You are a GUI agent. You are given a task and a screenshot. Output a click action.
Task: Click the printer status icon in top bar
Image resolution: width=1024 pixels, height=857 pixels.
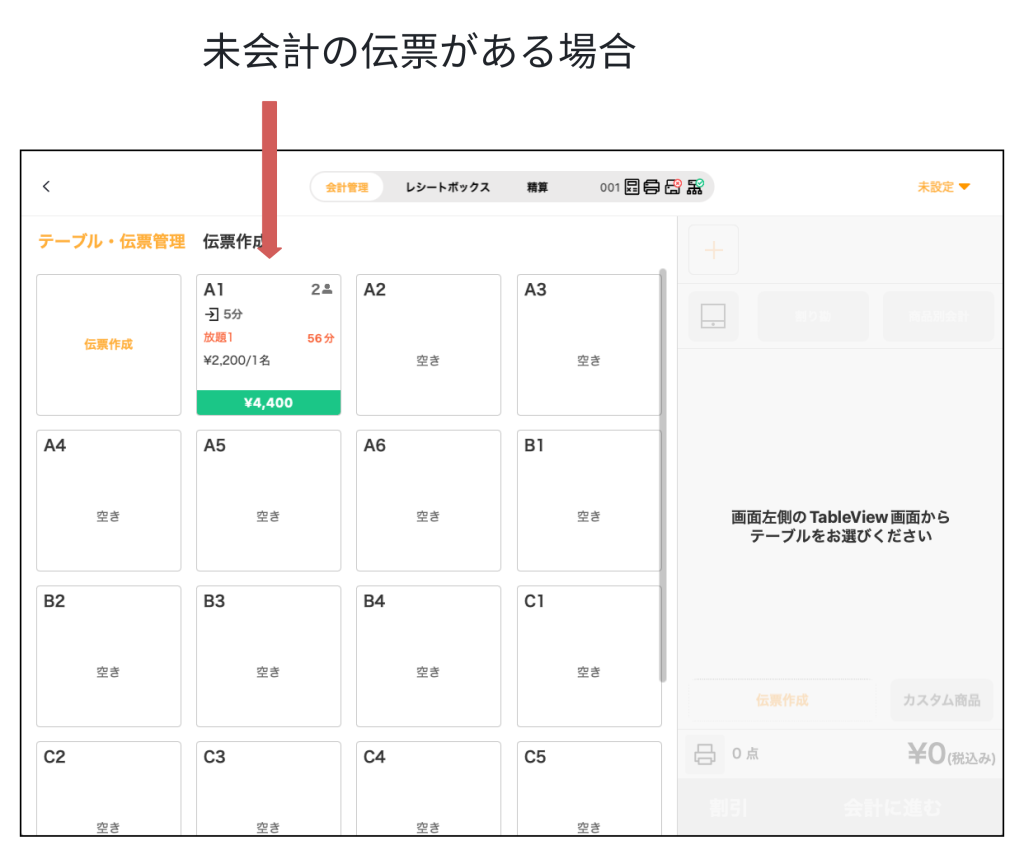click(x=652, y=187)
